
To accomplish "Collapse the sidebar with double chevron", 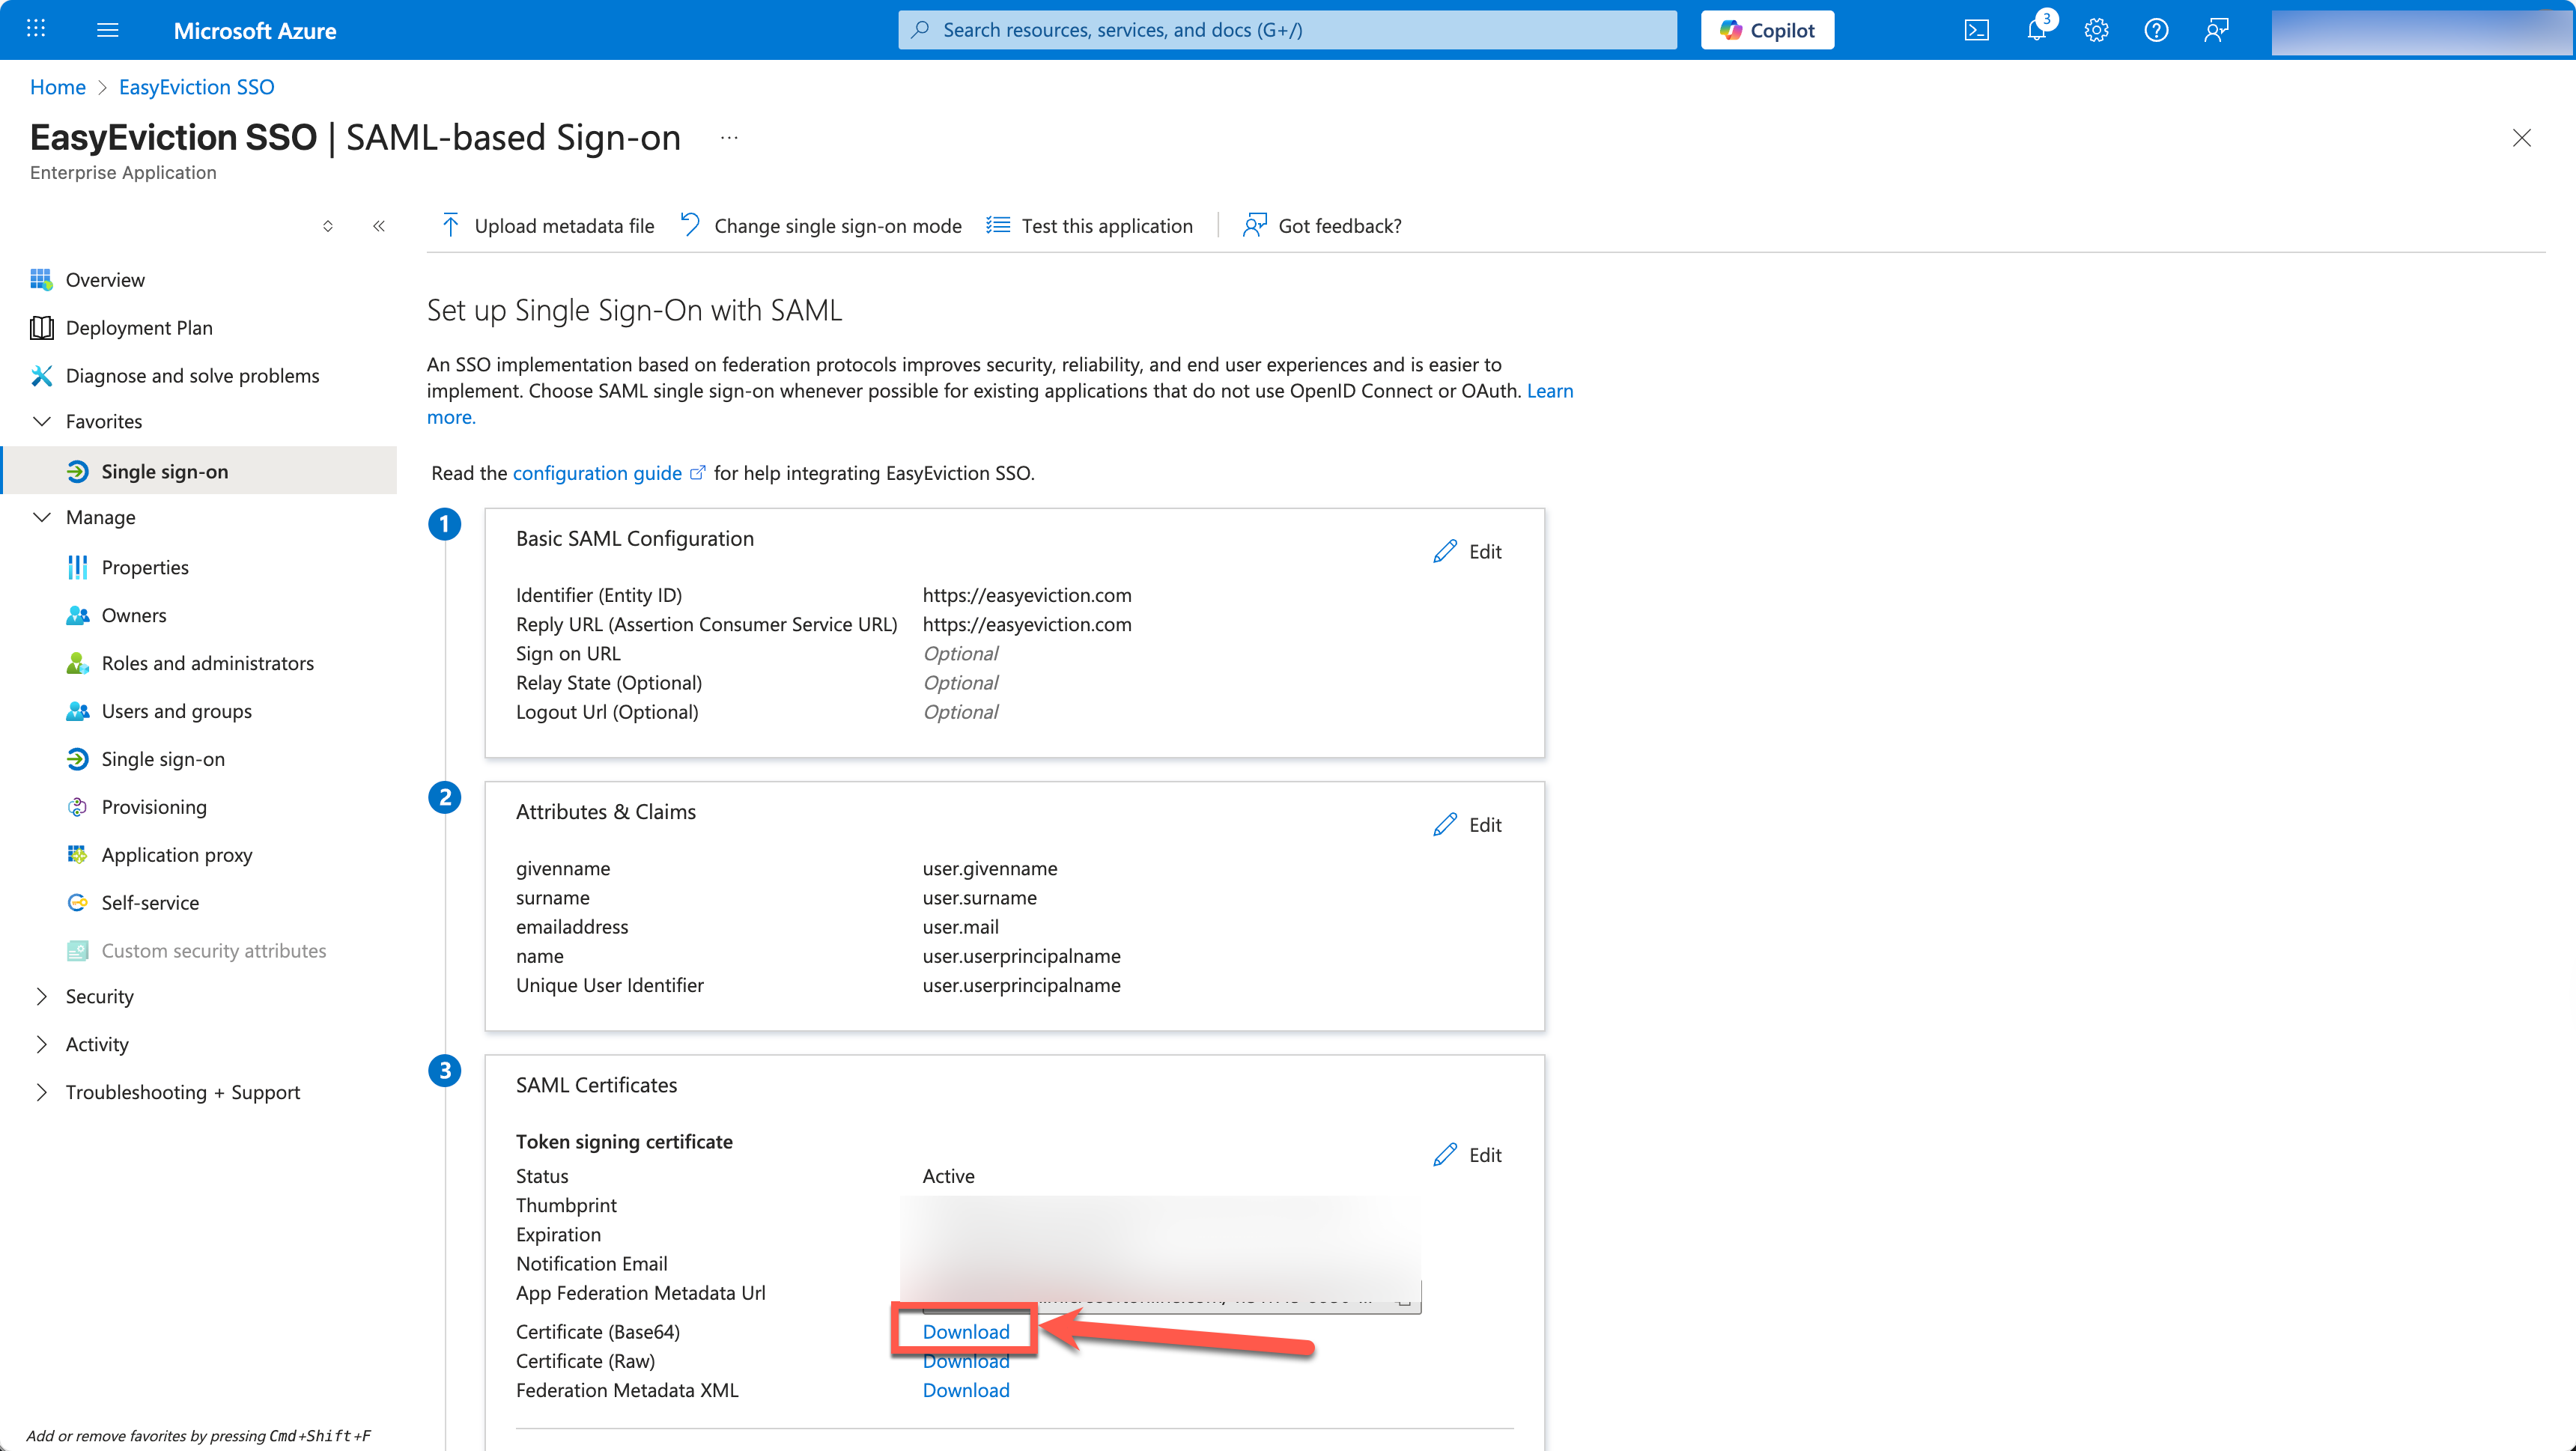I will [379, 226].
